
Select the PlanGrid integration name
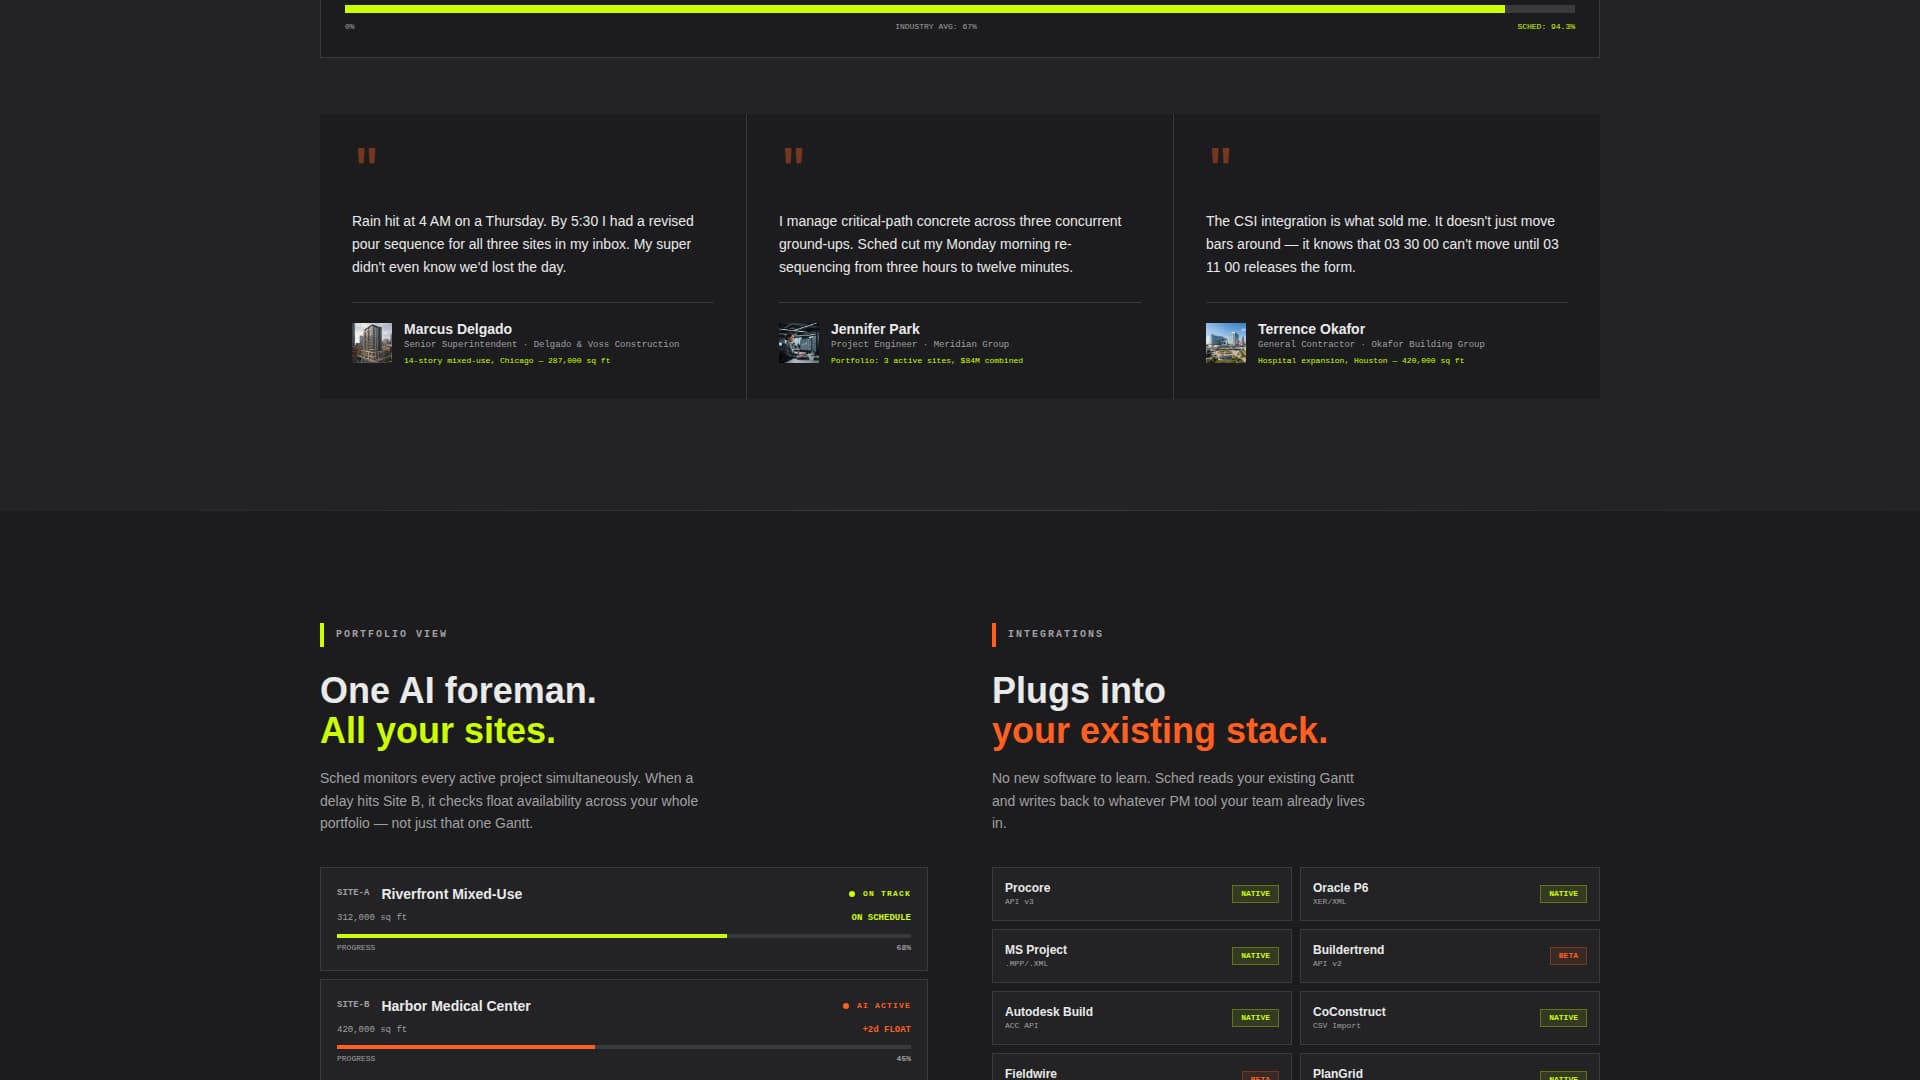point(1338,1073)
